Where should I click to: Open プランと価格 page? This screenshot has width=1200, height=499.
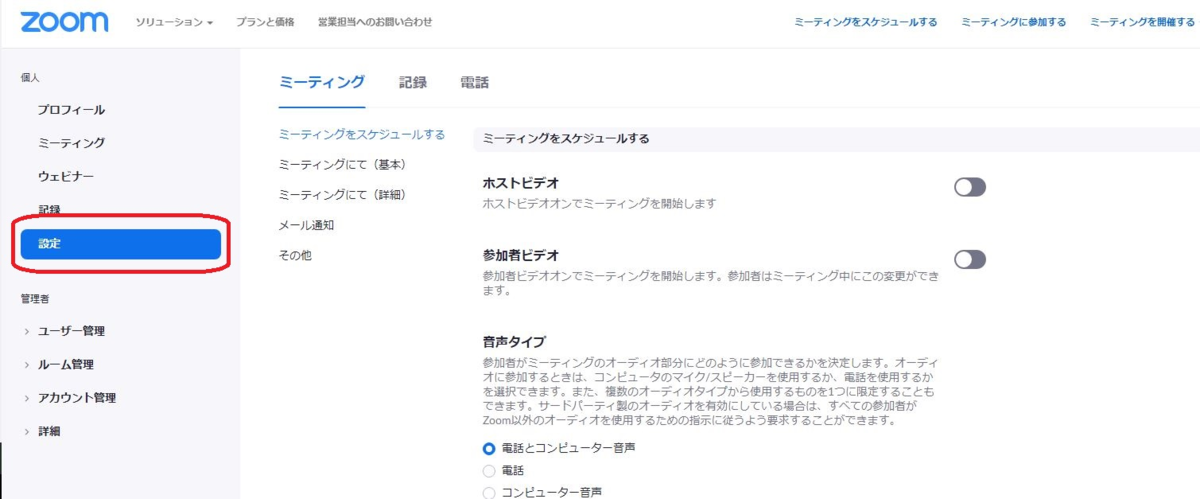[265, 22]
